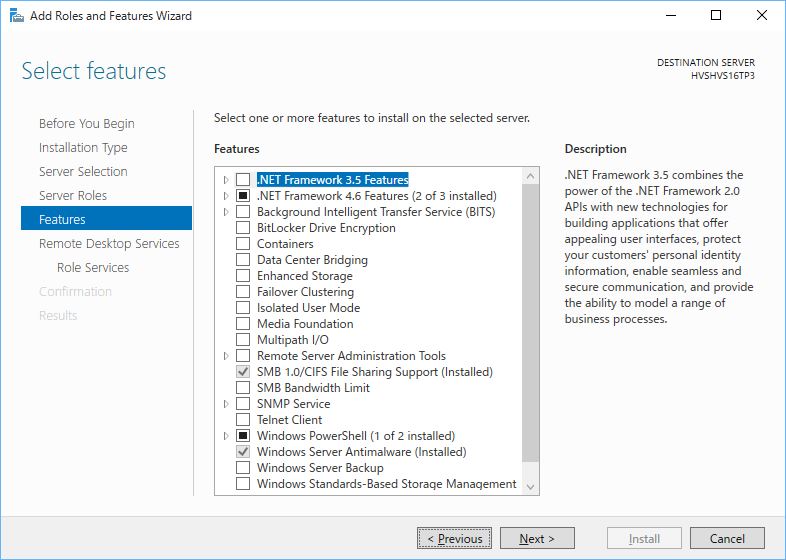Select Windows Server Backup label
786x560 pixels.
[320, 468]
